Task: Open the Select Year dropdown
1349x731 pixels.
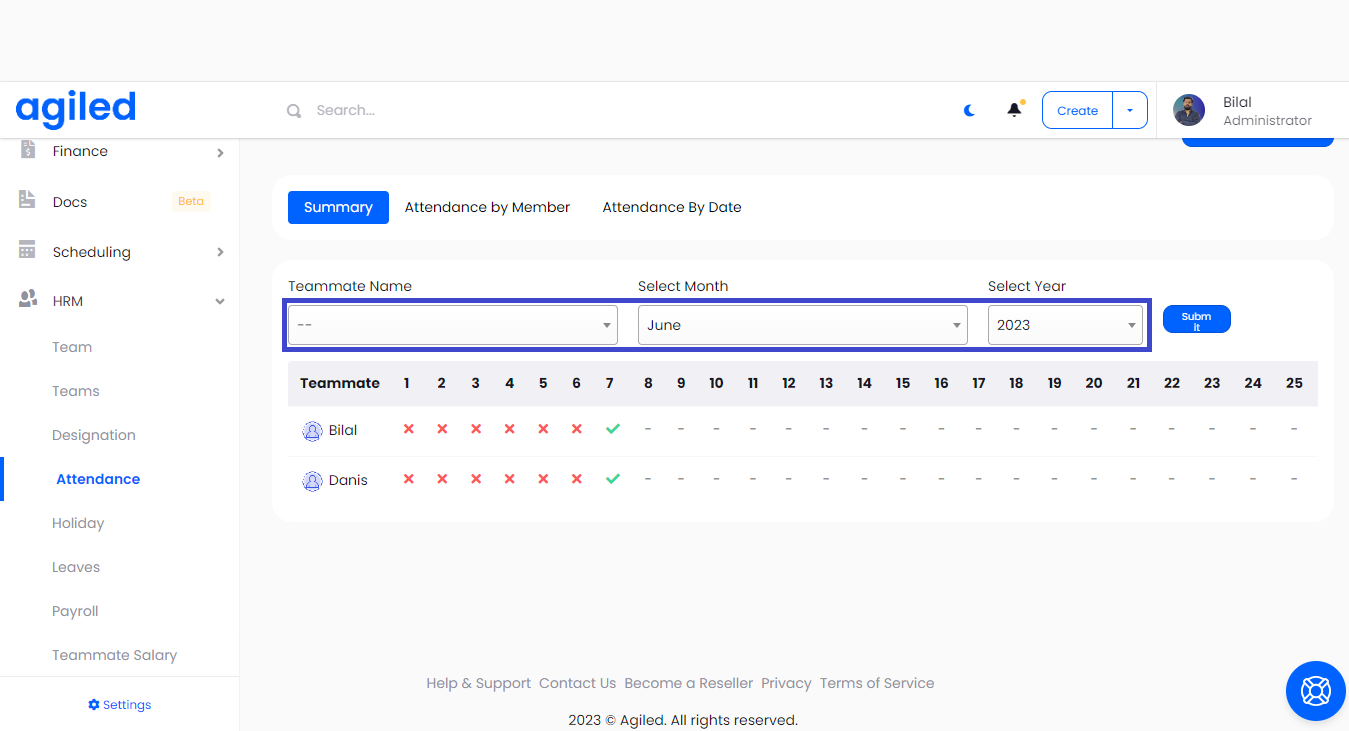Action: pos(1064,325)
